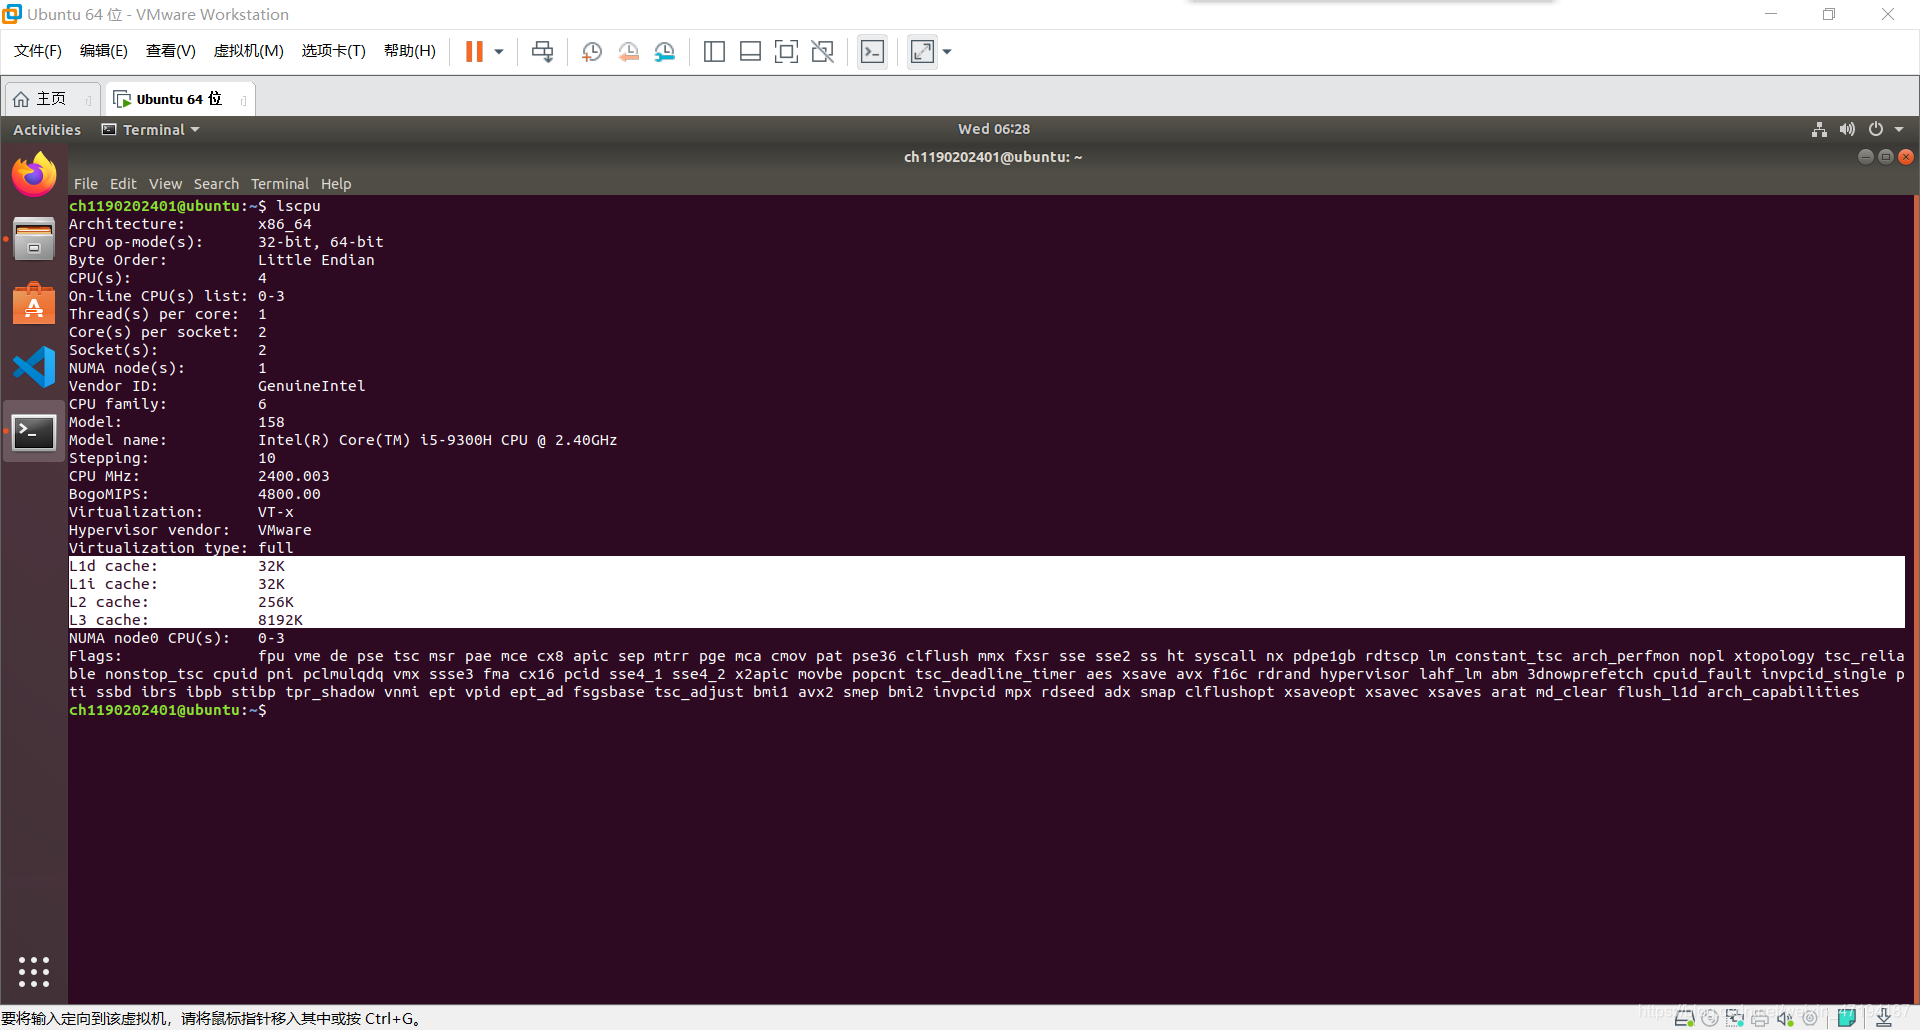Click the network adapter status icon
Image resolution: width=1920 pixels, height=1030 pixels.
coord(1735,1018)
